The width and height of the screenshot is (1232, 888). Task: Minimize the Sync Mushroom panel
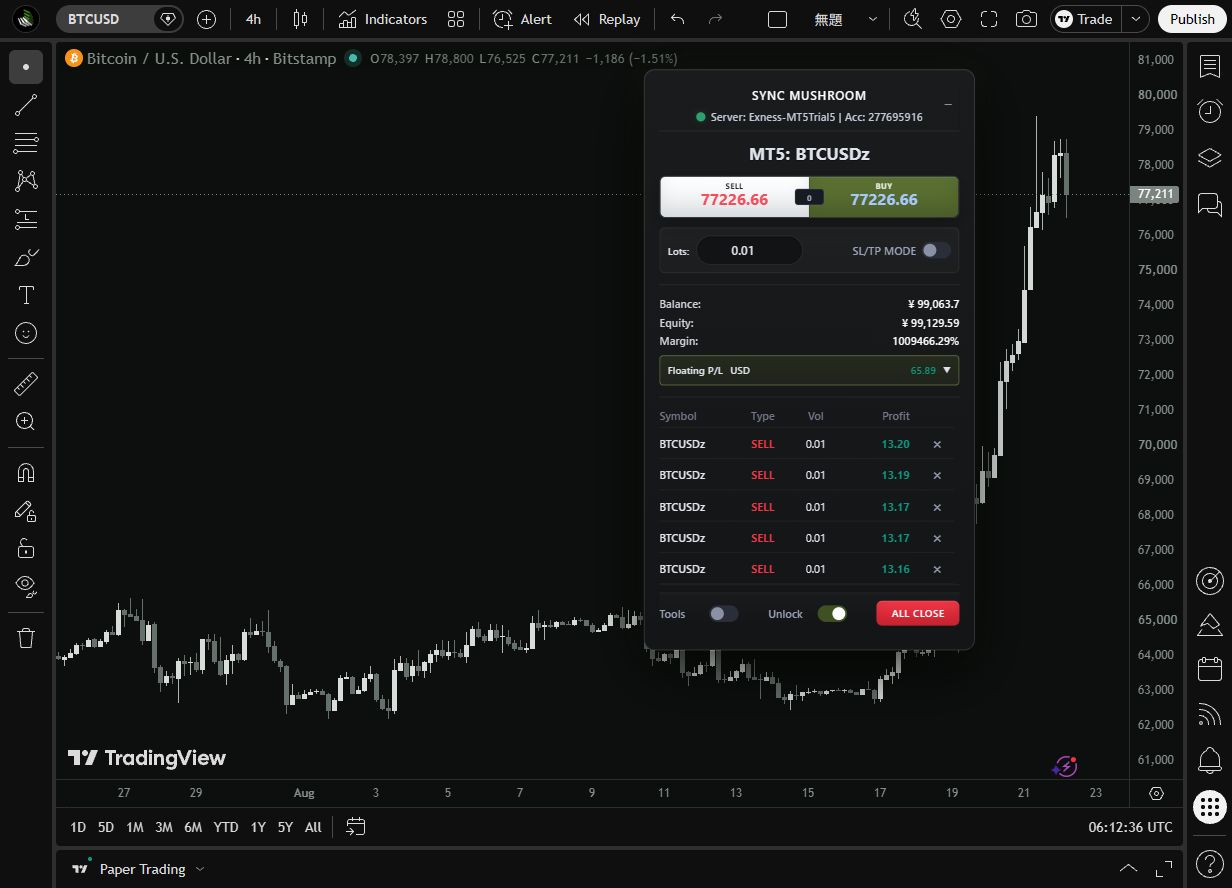[948, 104]
